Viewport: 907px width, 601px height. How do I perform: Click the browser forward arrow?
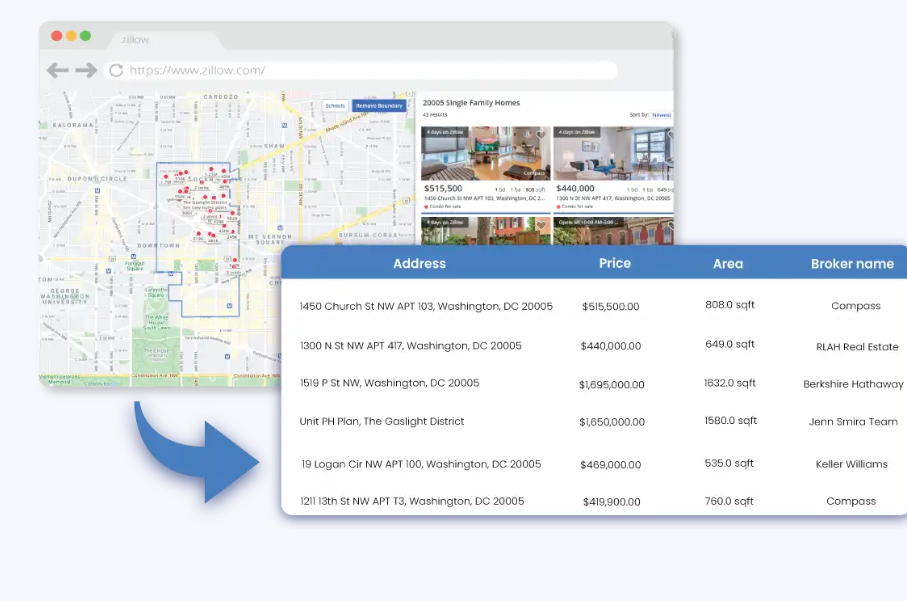pyautogui.click(x=86, y=70)
